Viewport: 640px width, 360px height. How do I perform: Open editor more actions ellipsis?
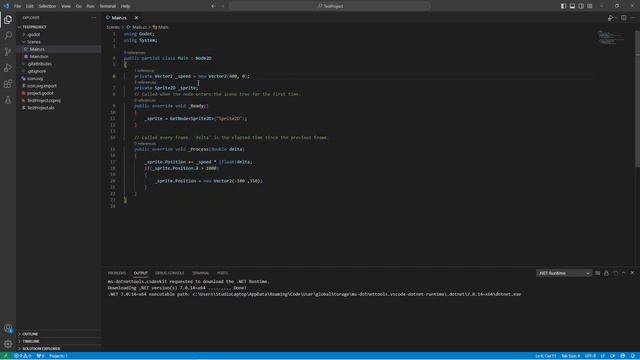pos(633,18)
